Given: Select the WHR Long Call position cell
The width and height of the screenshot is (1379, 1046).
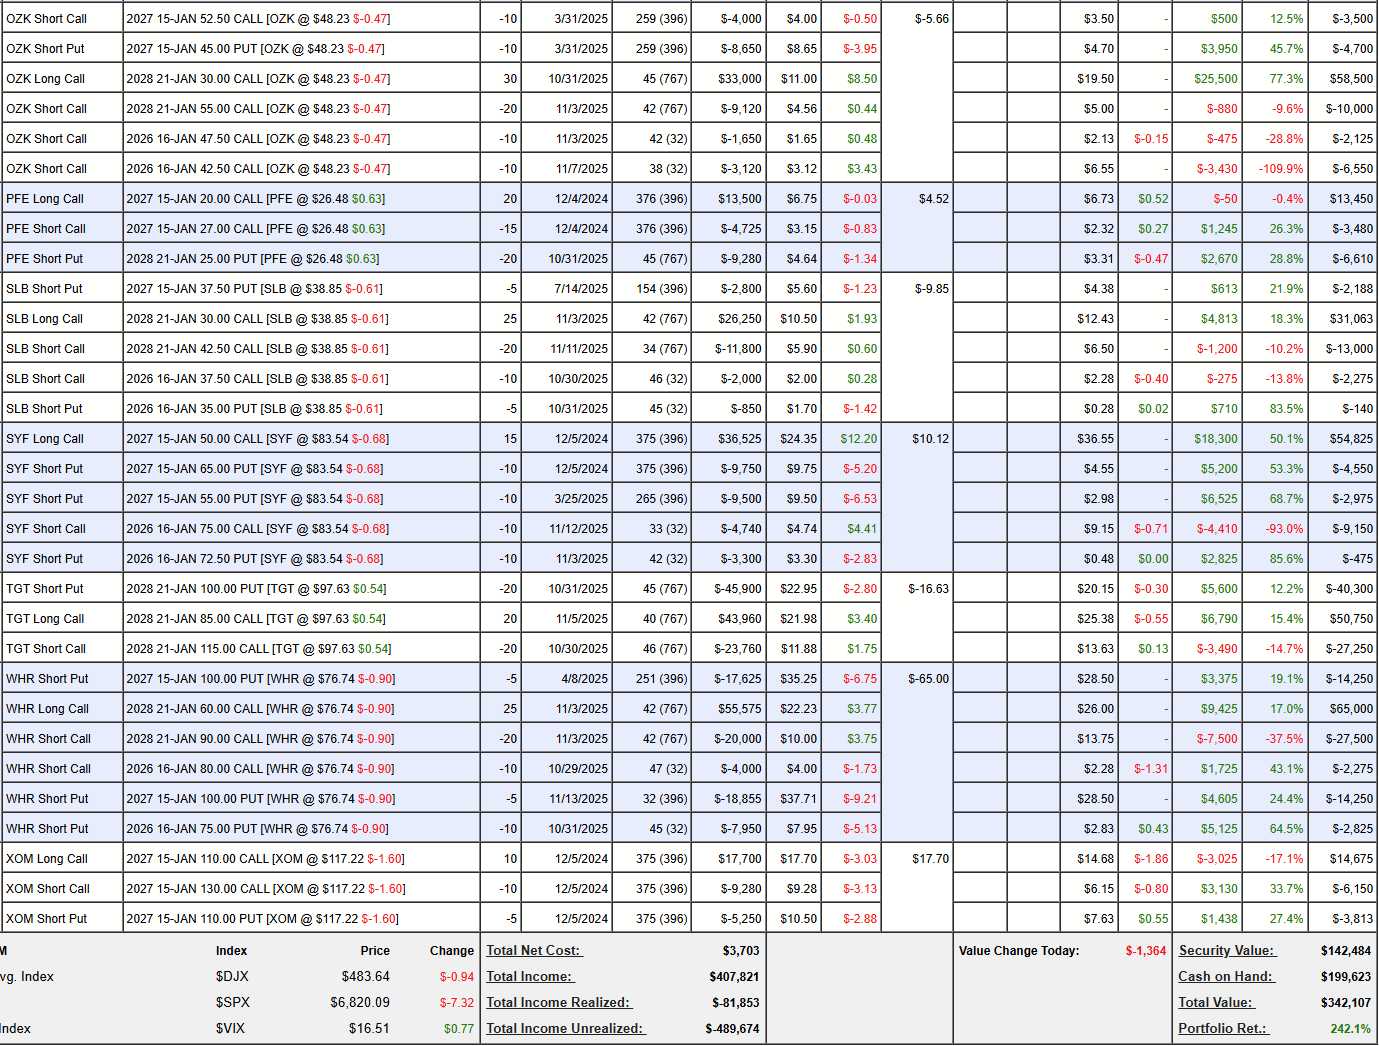Looking at the screenshot, I should pyautogui.click(x=47, y=709).
